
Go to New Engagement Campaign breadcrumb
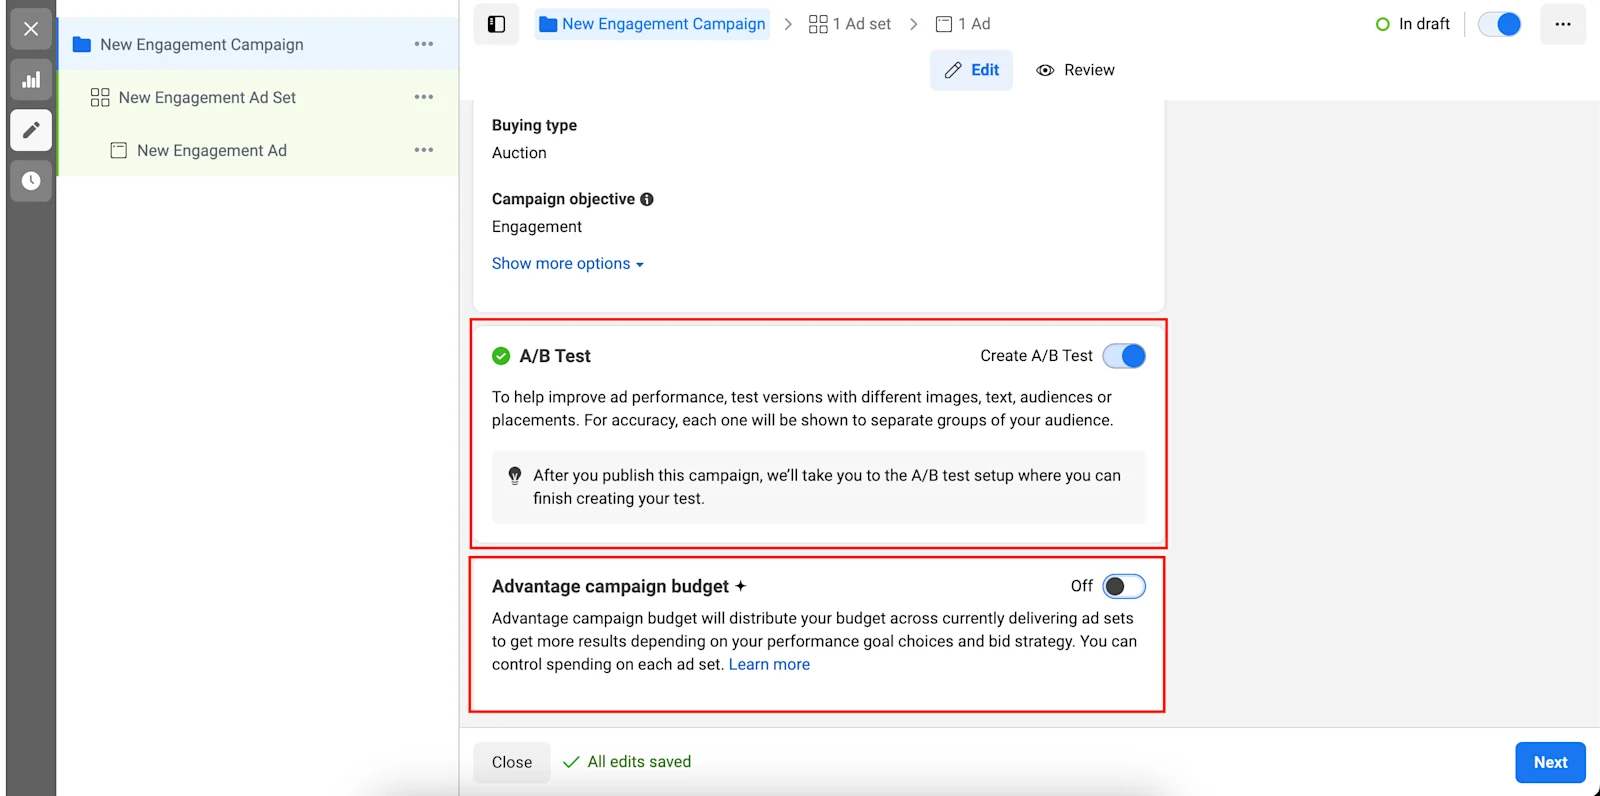652,24
